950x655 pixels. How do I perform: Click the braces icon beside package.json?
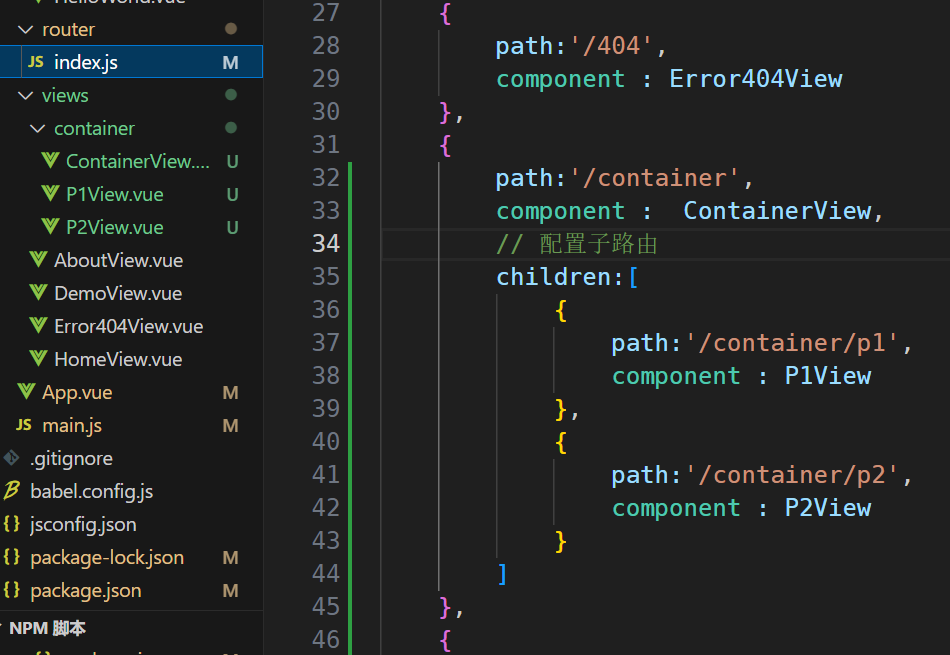coord(12,590)
